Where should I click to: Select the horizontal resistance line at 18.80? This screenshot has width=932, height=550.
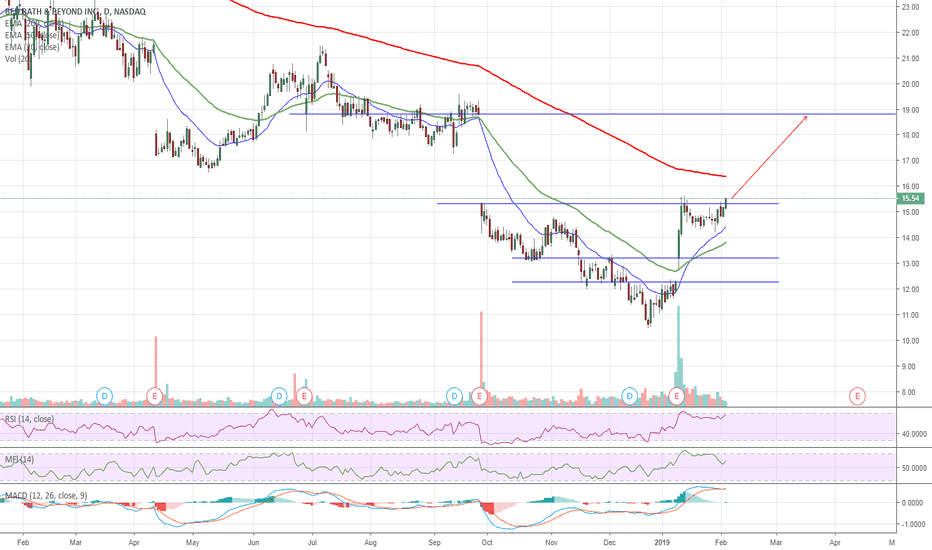pyautogui.click(x=592, y=114)
